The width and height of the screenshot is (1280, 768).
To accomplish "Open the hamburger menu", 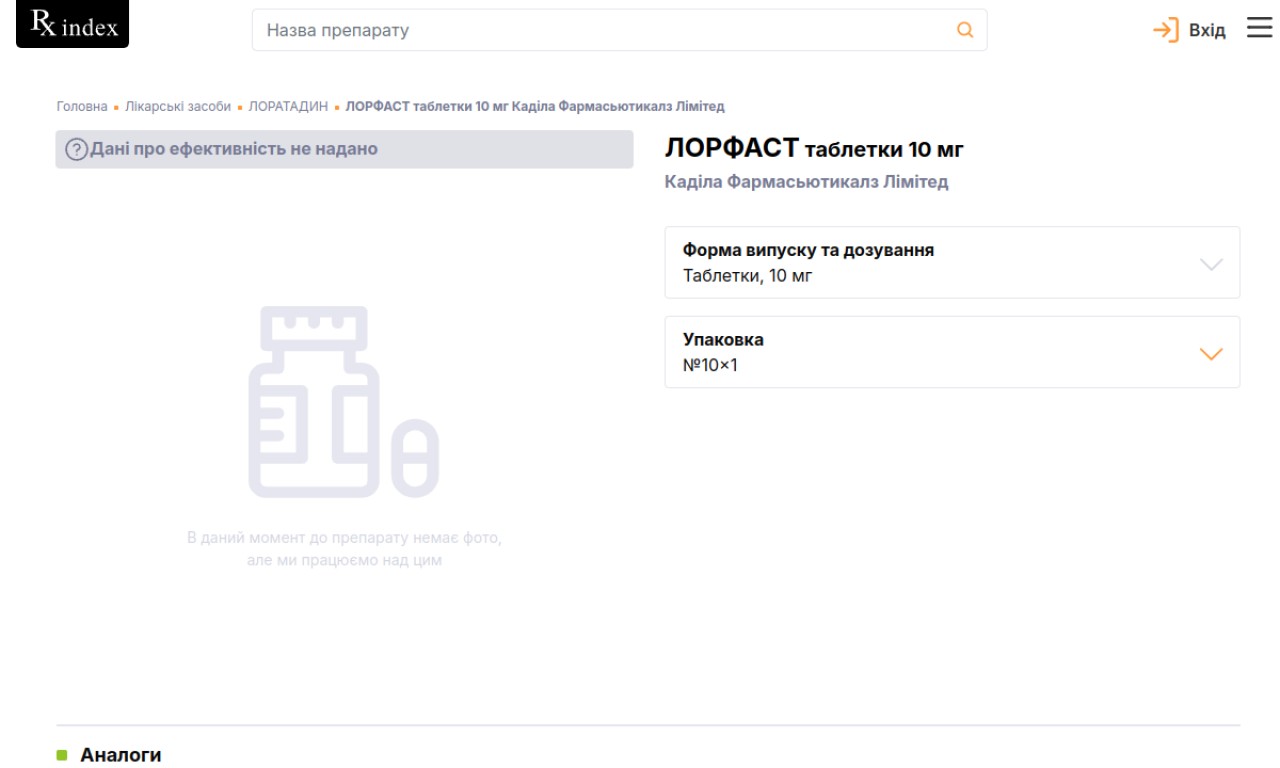I will [x=1258, y=29].
